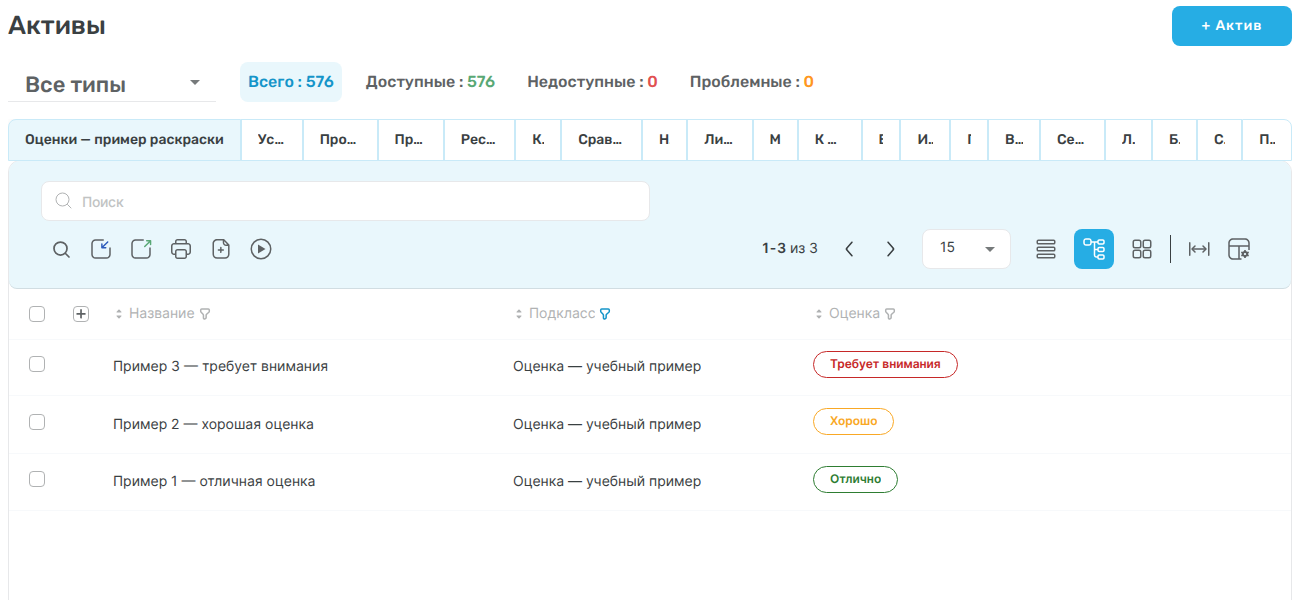The image size is (1300, 600).
Task: Sort the table by Название
Action: (119, 314)
